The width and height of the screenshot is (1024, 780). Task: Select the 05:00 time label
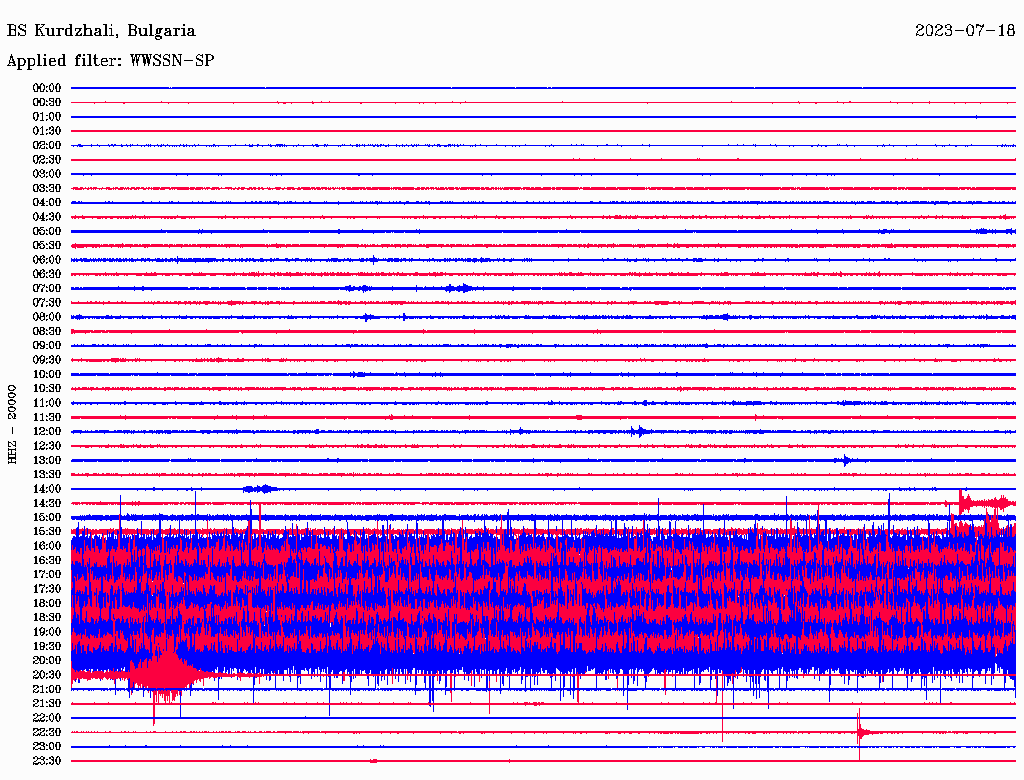point(47,231)
